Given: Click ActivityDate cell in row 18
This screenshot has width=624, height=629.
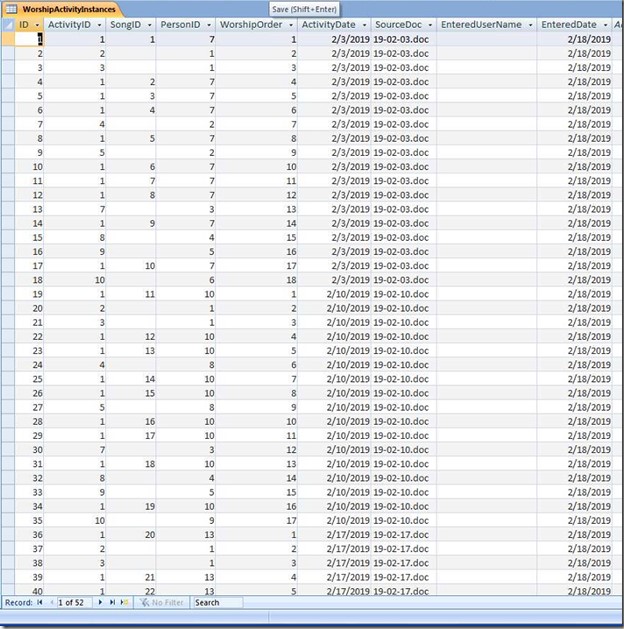Looking at the screenshot, I should click(x=334, y=280).
